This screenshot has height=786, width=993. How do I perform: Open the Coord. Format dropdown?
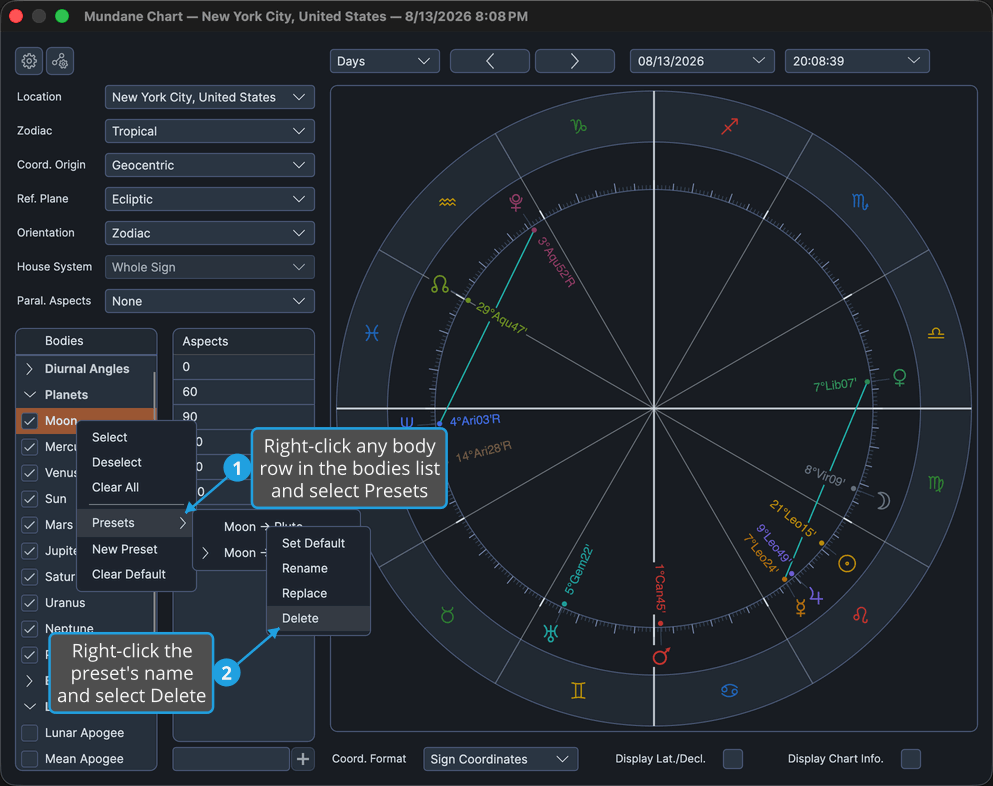500,759
